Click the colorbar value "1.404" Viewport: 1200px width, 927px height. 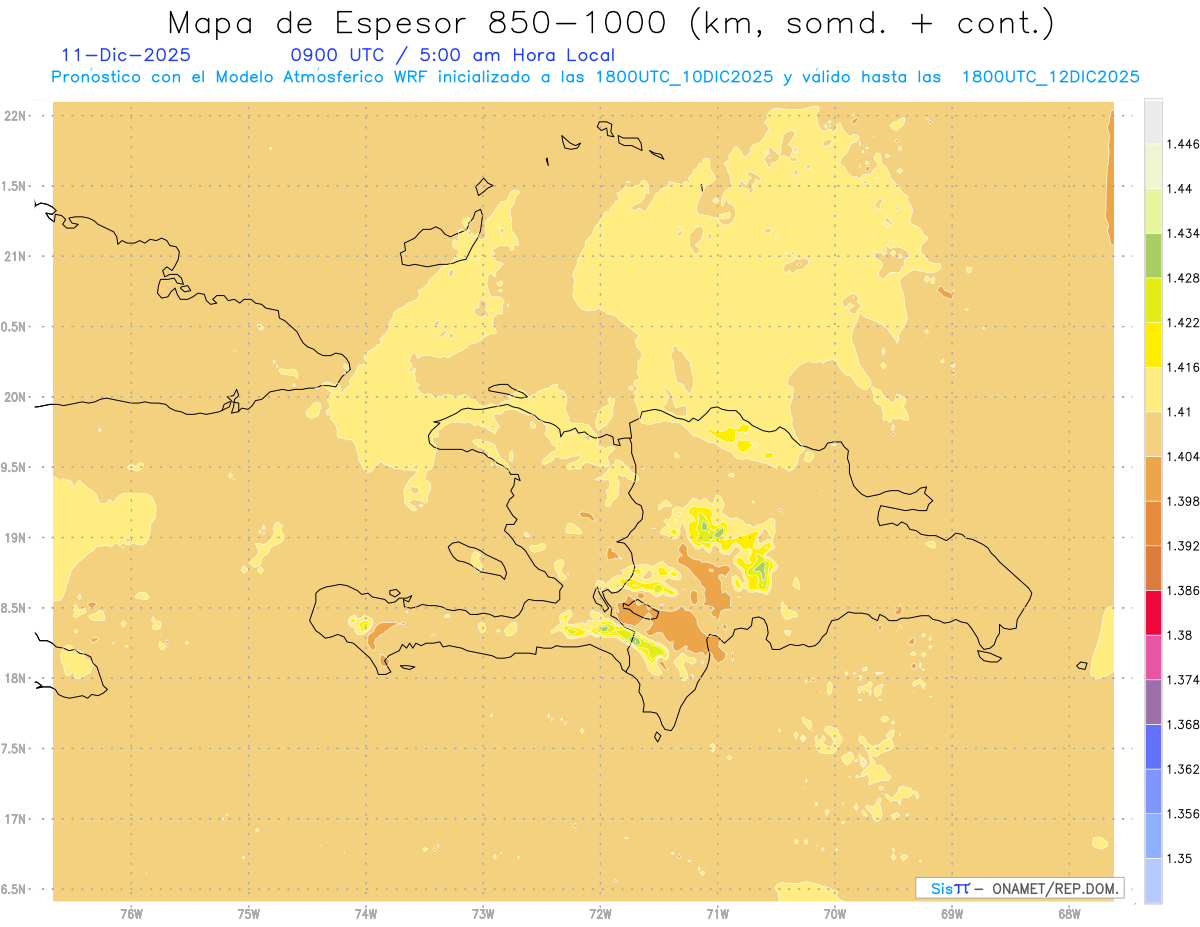click(x=1183, y=456)
